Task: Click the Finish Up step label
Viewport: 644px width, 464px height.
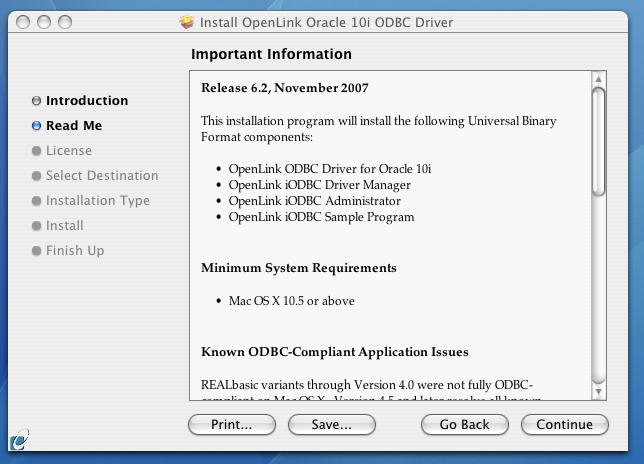Action: point(75,251)
